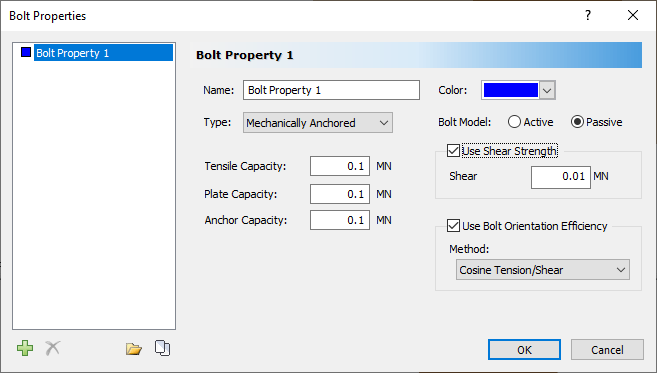Click the Method label text
The height and width of the screenshot is (373, 657).
(x=469, y=249)
